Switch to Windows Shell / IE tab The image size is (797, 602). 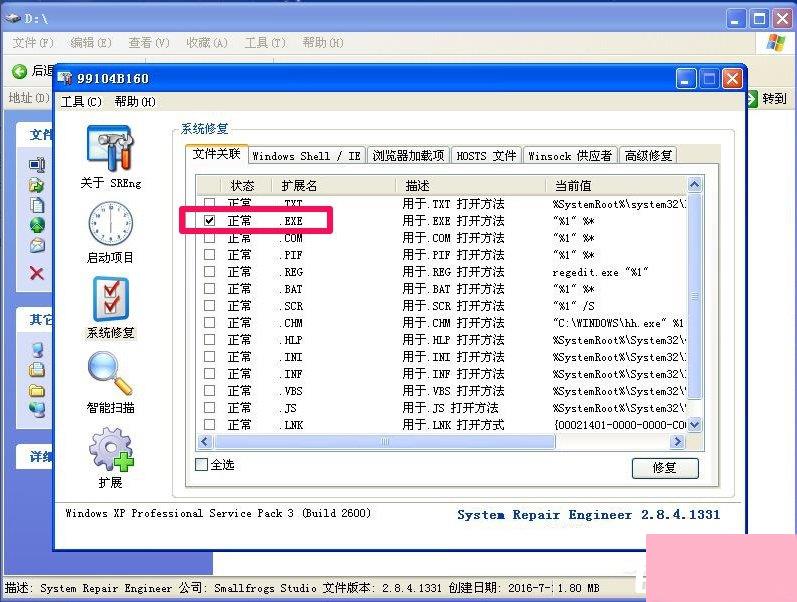(306, 156)
